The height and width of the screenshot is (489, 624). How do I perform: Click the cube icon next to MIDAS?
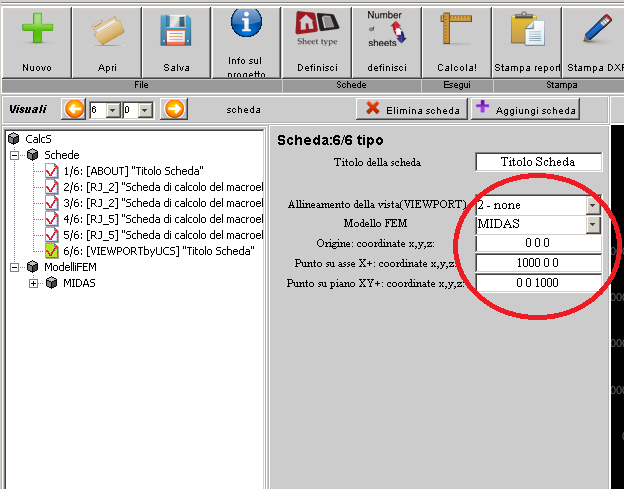[52, 283]
